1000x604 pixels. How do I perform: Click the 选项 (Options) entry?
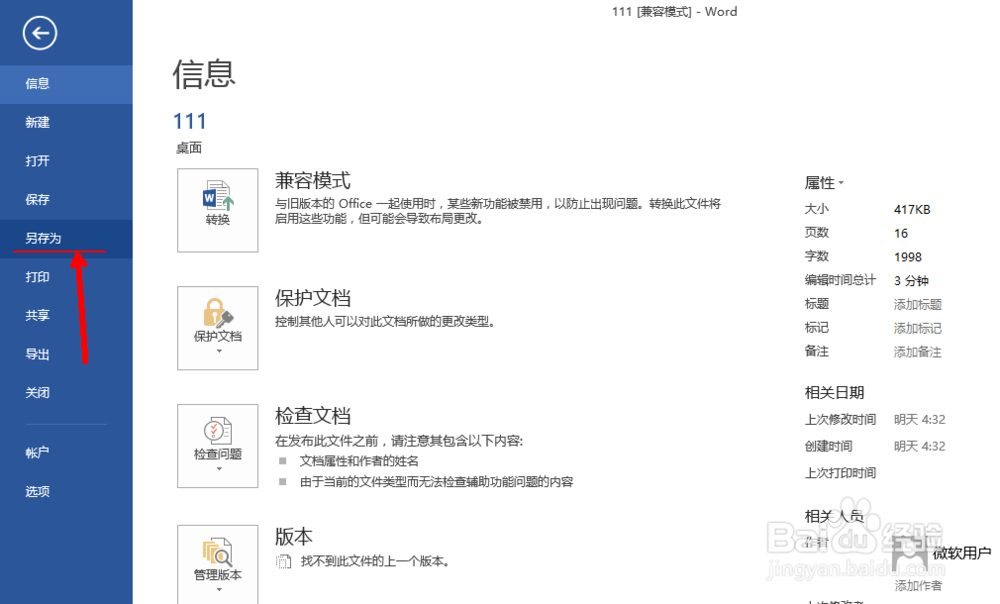point(38,491)
